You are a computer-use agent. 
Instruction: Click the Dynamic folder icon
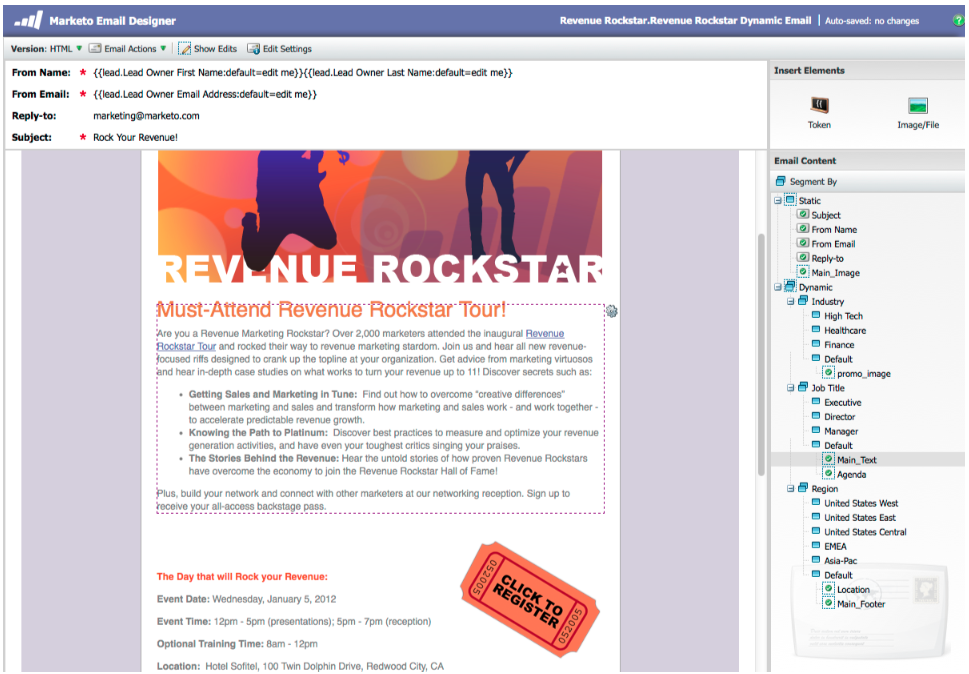point(790,286)
